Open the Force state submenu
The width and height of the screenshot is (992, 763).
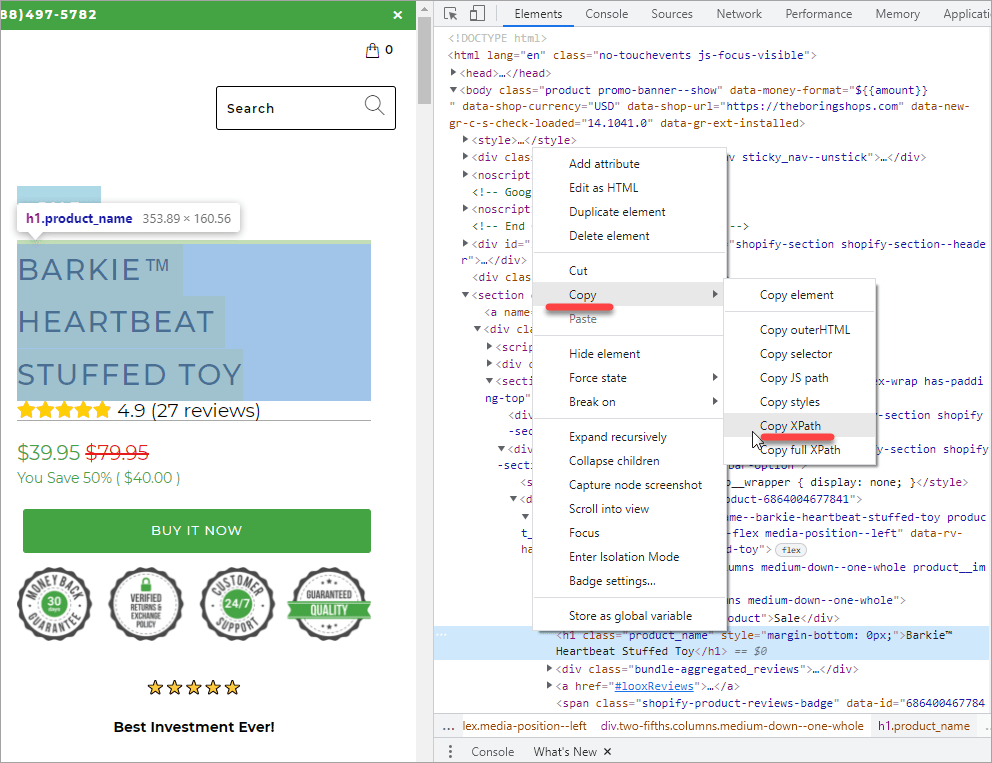pyautogui.click(x=629, y=378)
